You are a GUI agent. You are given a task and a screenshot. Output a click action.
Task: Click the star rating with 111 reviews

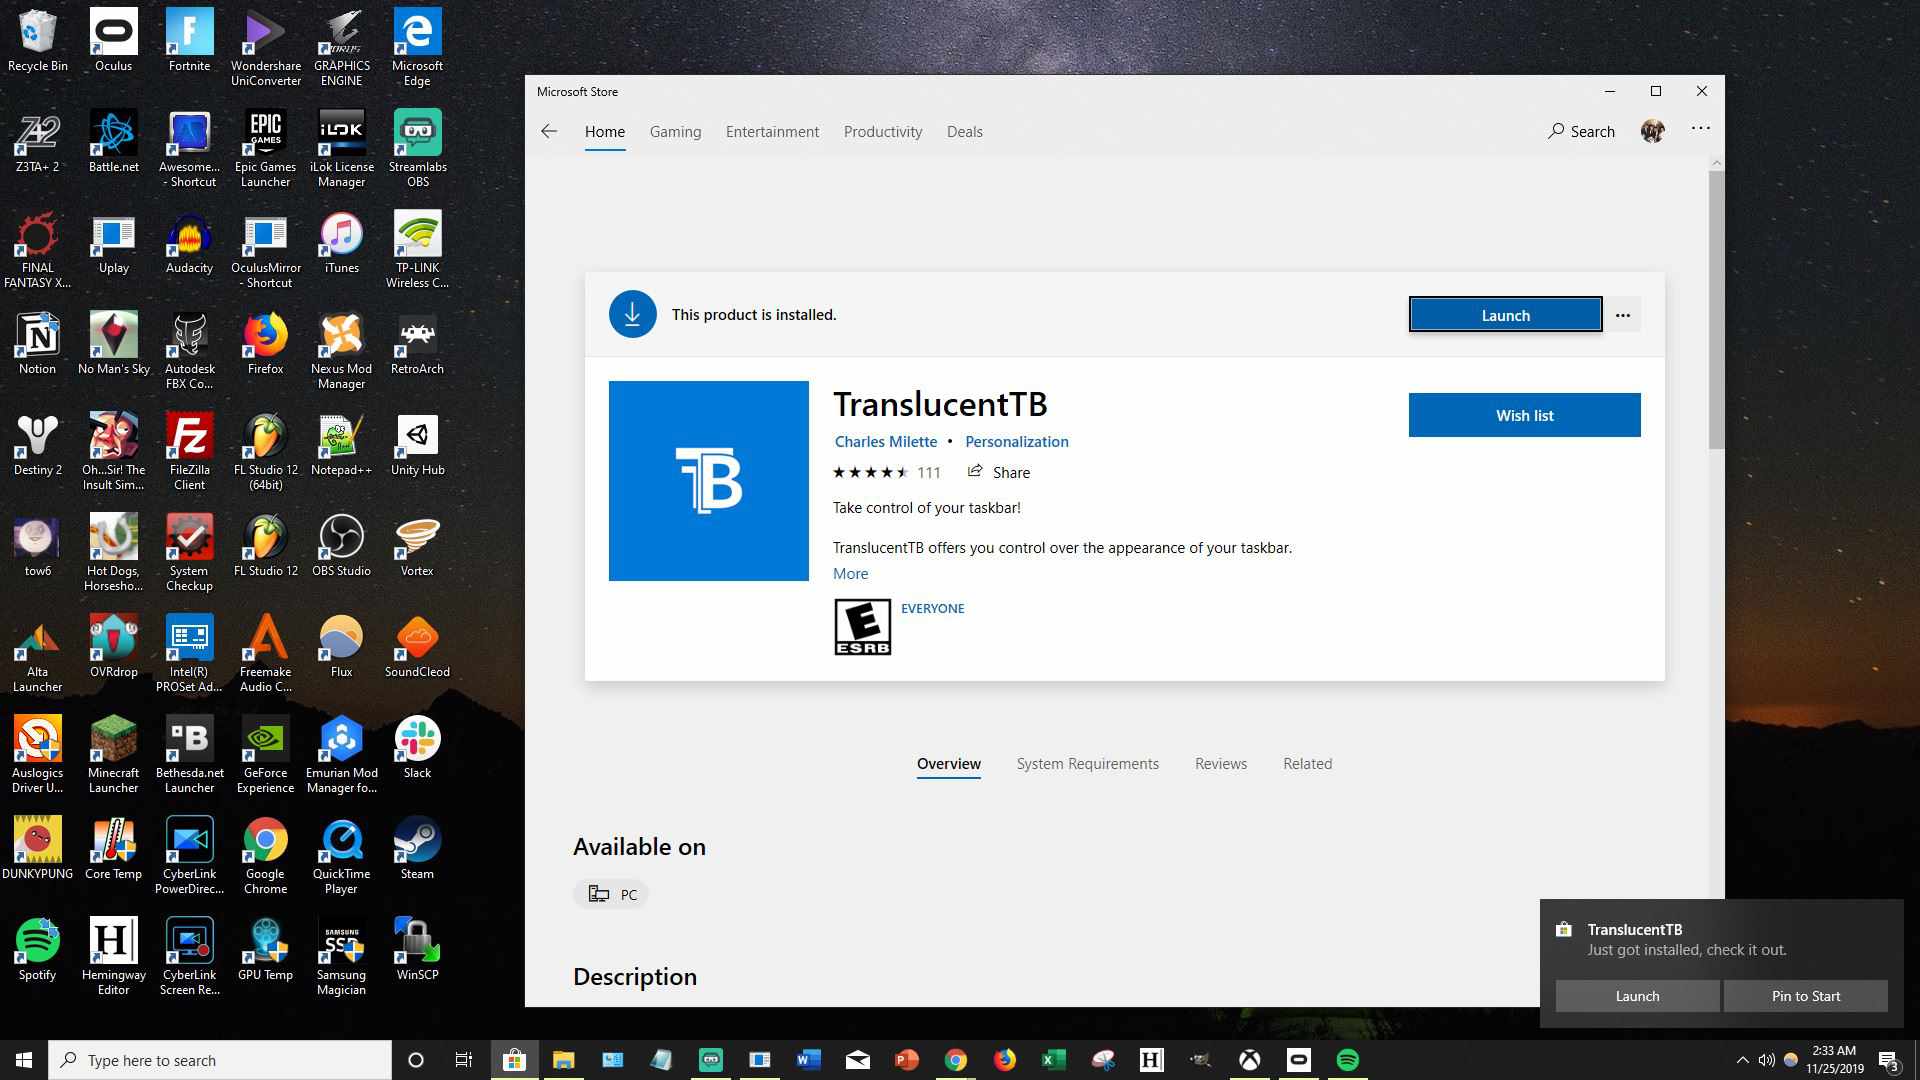click(886, 472)
